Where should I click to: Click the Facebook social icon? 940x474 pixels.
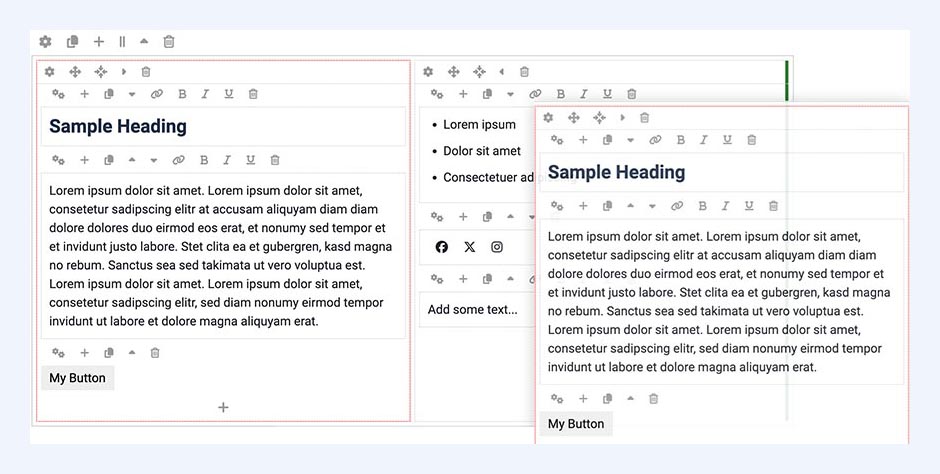pyautogui.click(x=442, y=247)
